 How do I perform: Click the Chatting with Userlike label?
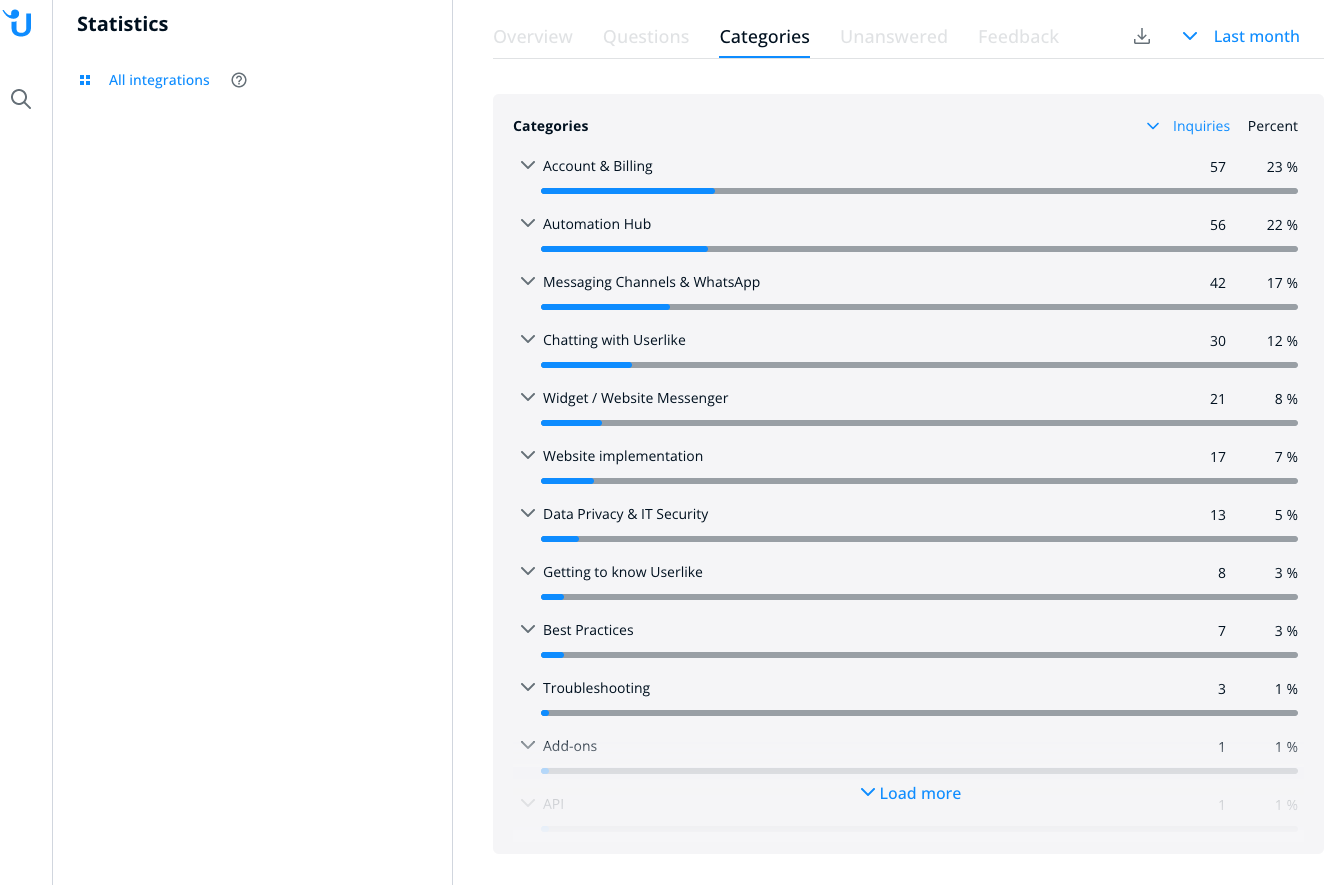pyautogui.click(x=614, y=340)
